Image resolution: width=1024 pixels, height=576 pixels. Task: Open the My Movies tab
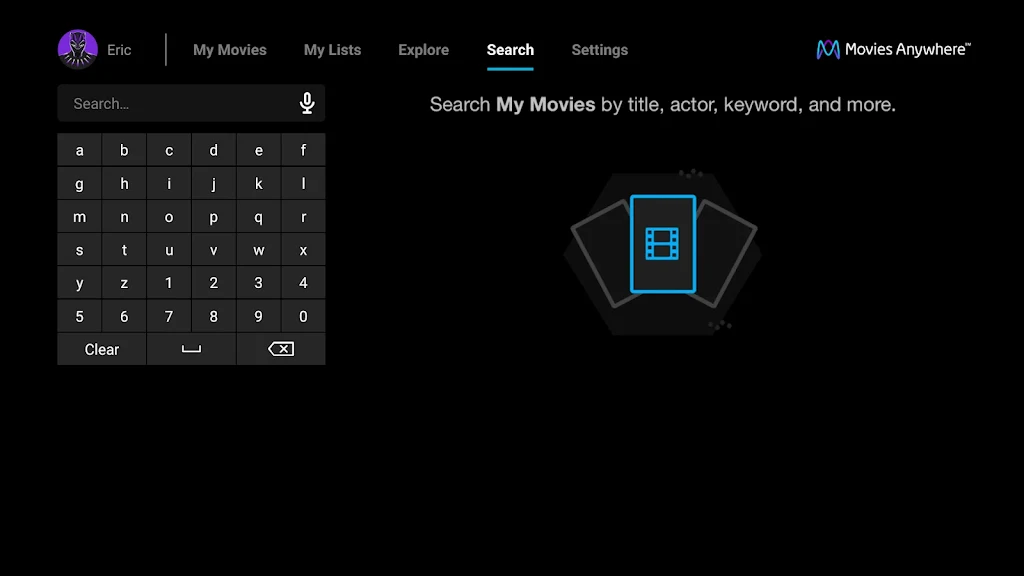230,50
